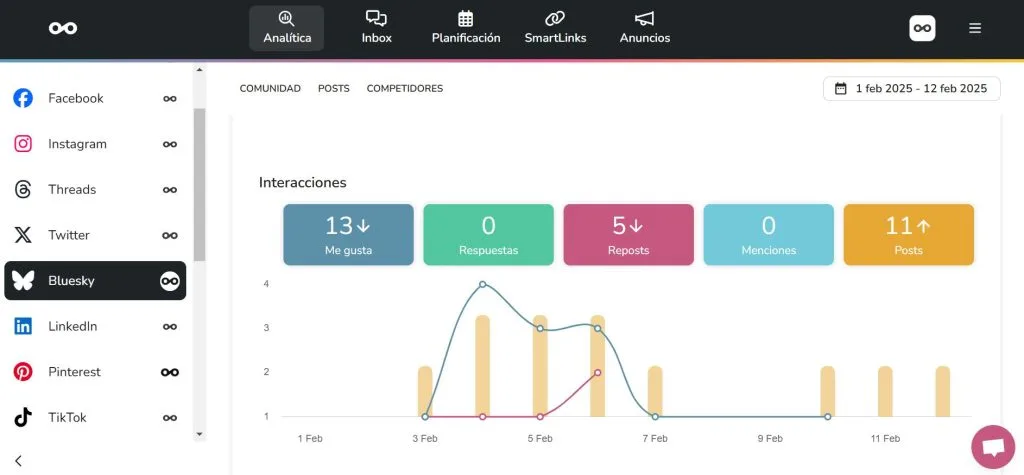
Task: Switch to the Posts tab
Action: (x=334, y=88)
